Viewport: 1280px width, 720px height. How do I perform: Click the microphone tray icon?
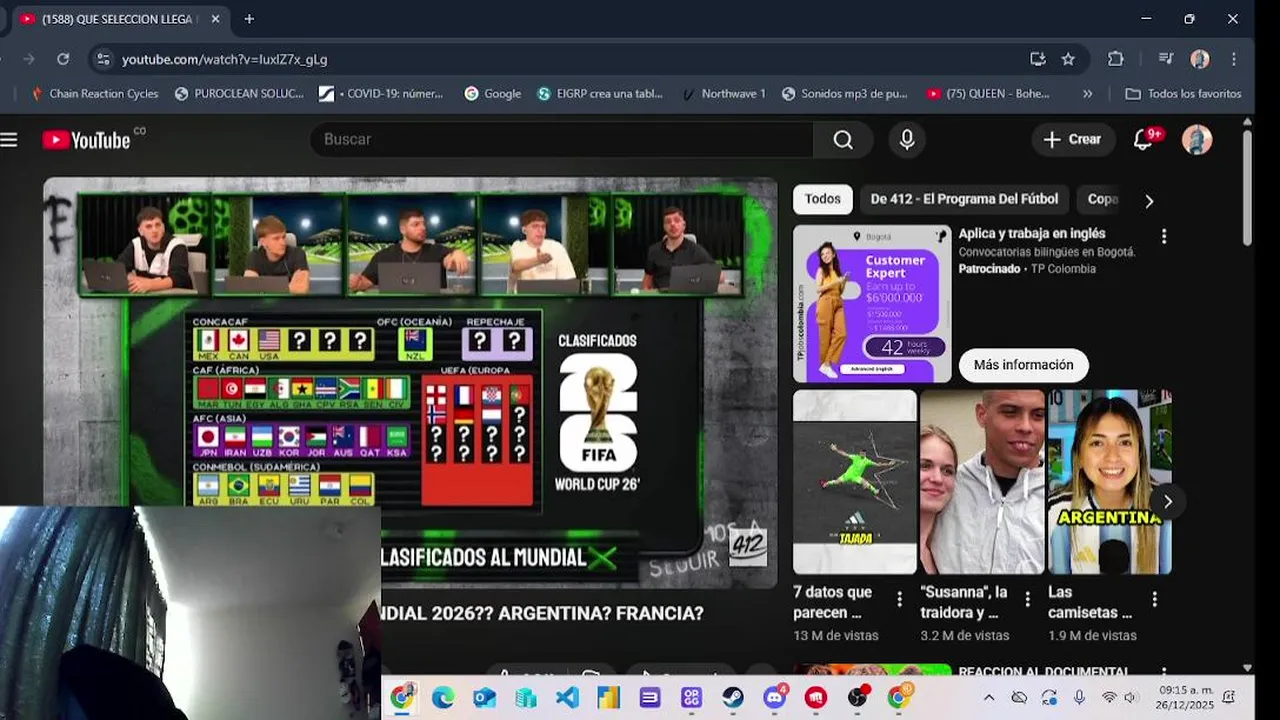(x=1079, y=697)
